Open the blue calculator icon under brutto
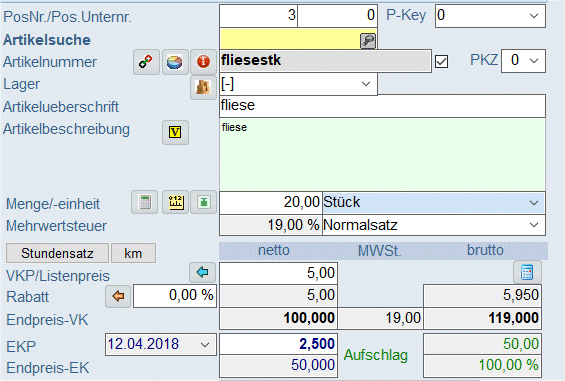This screenshot has height=381, width=565. (527, 272)
